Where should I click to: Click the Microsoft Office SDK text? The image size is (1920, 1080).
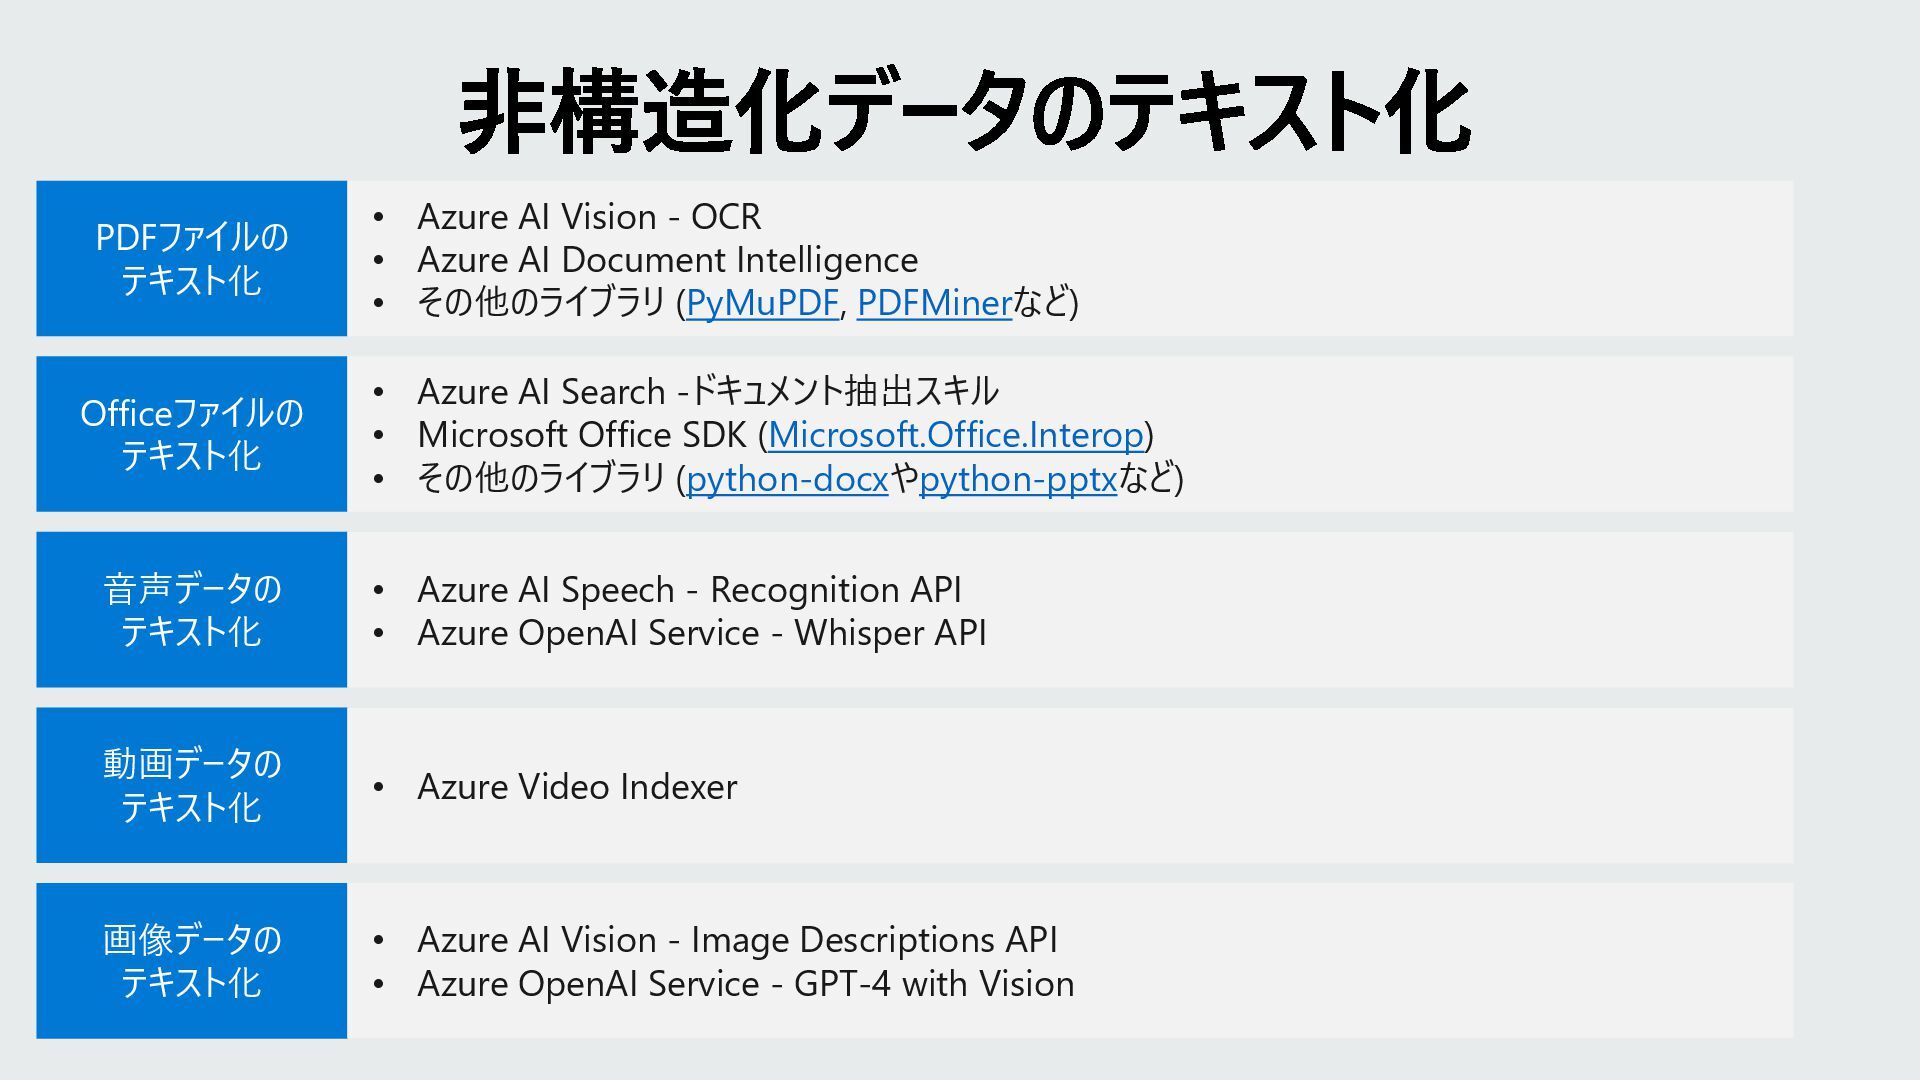click(x=582, y=435)
